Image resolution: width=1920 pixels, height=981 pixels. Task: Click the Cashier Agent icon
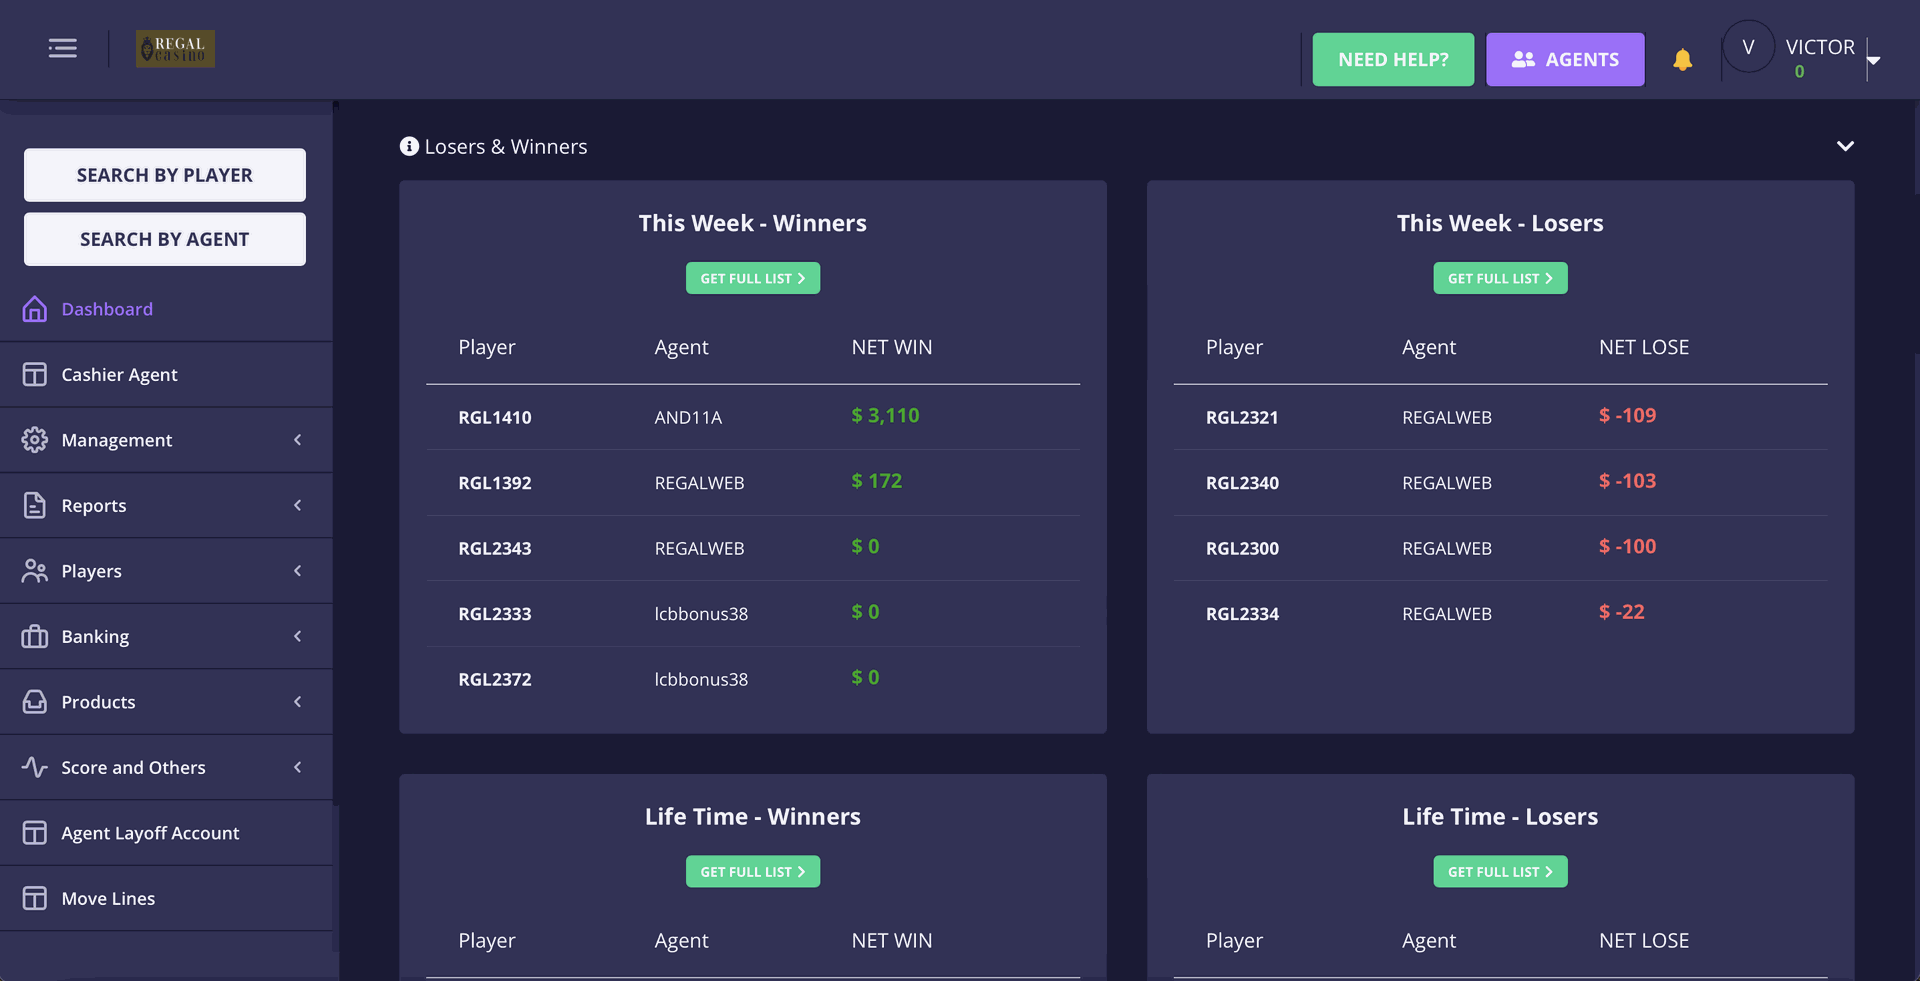click(35, 375)
